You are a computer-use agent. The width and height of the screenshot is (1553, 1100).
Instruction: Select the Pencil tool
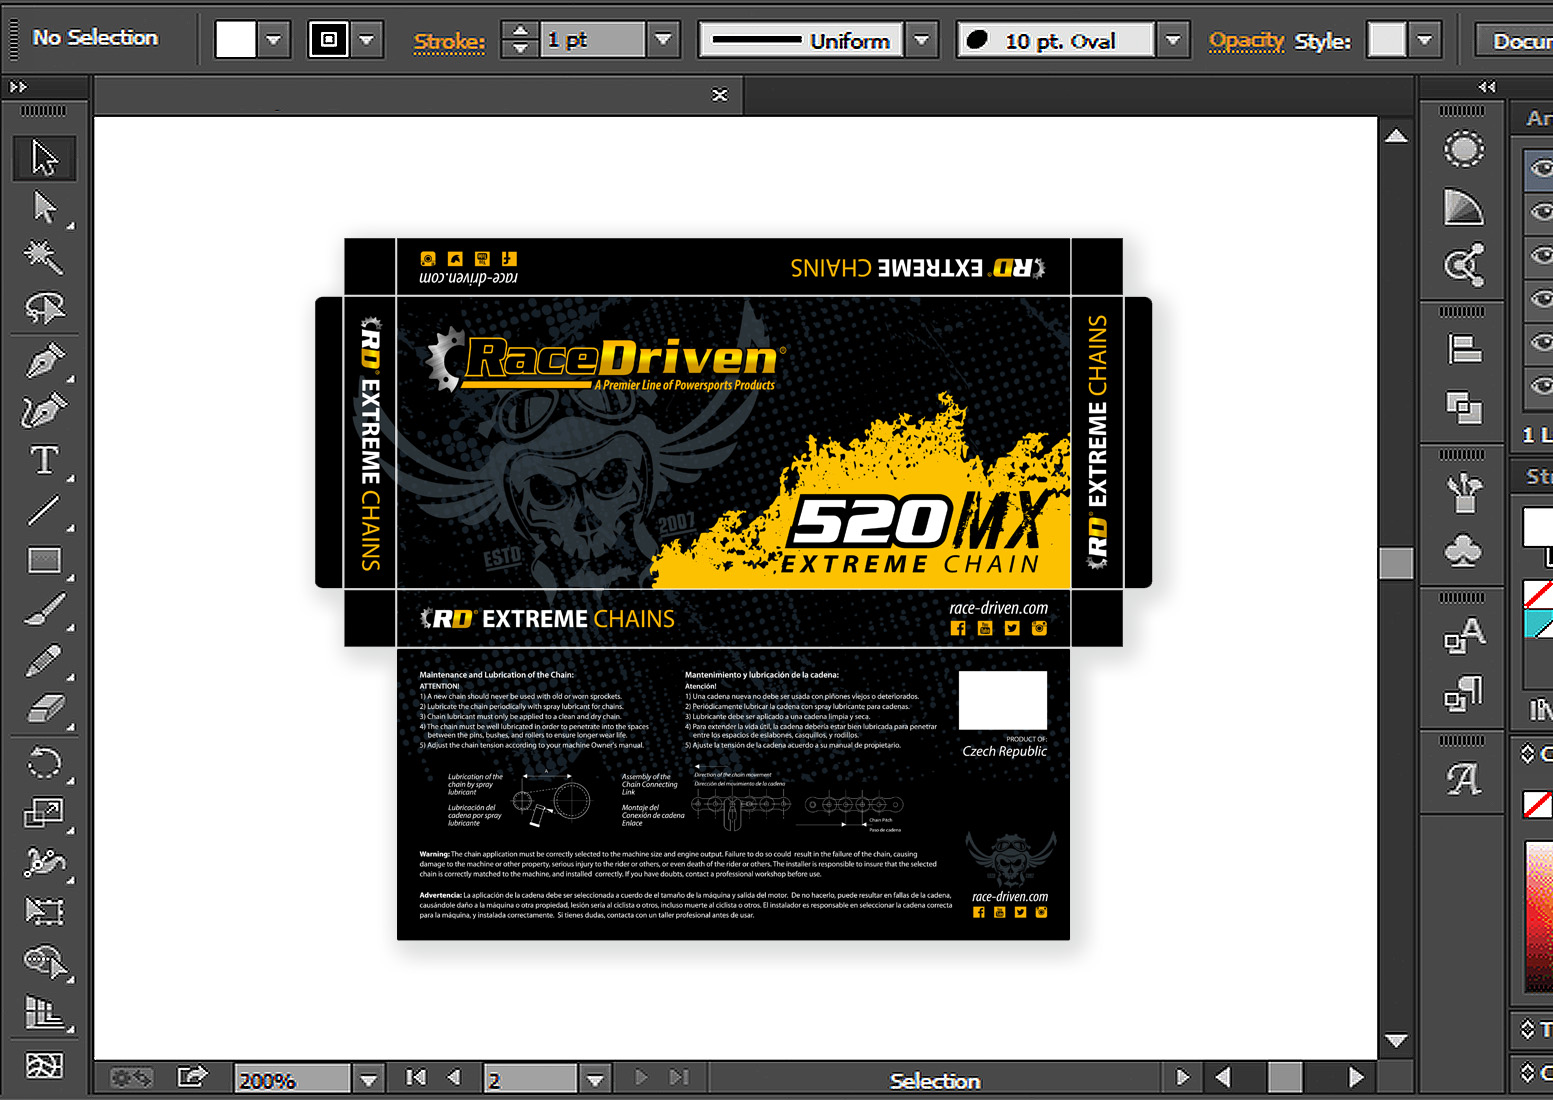44,660
